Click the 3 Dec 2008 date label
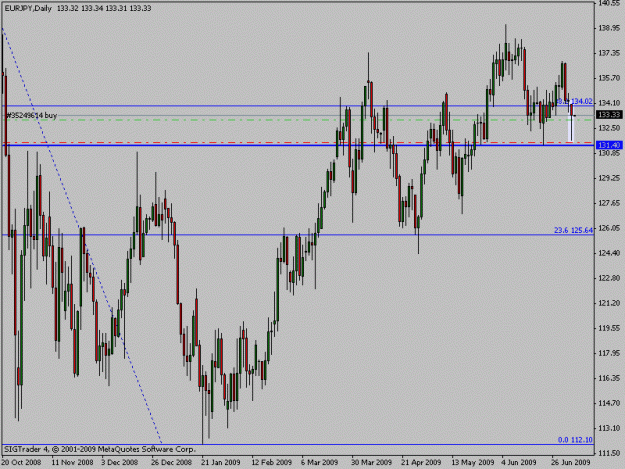Viewport: 625px width, 469px height. tap(119, 462)
